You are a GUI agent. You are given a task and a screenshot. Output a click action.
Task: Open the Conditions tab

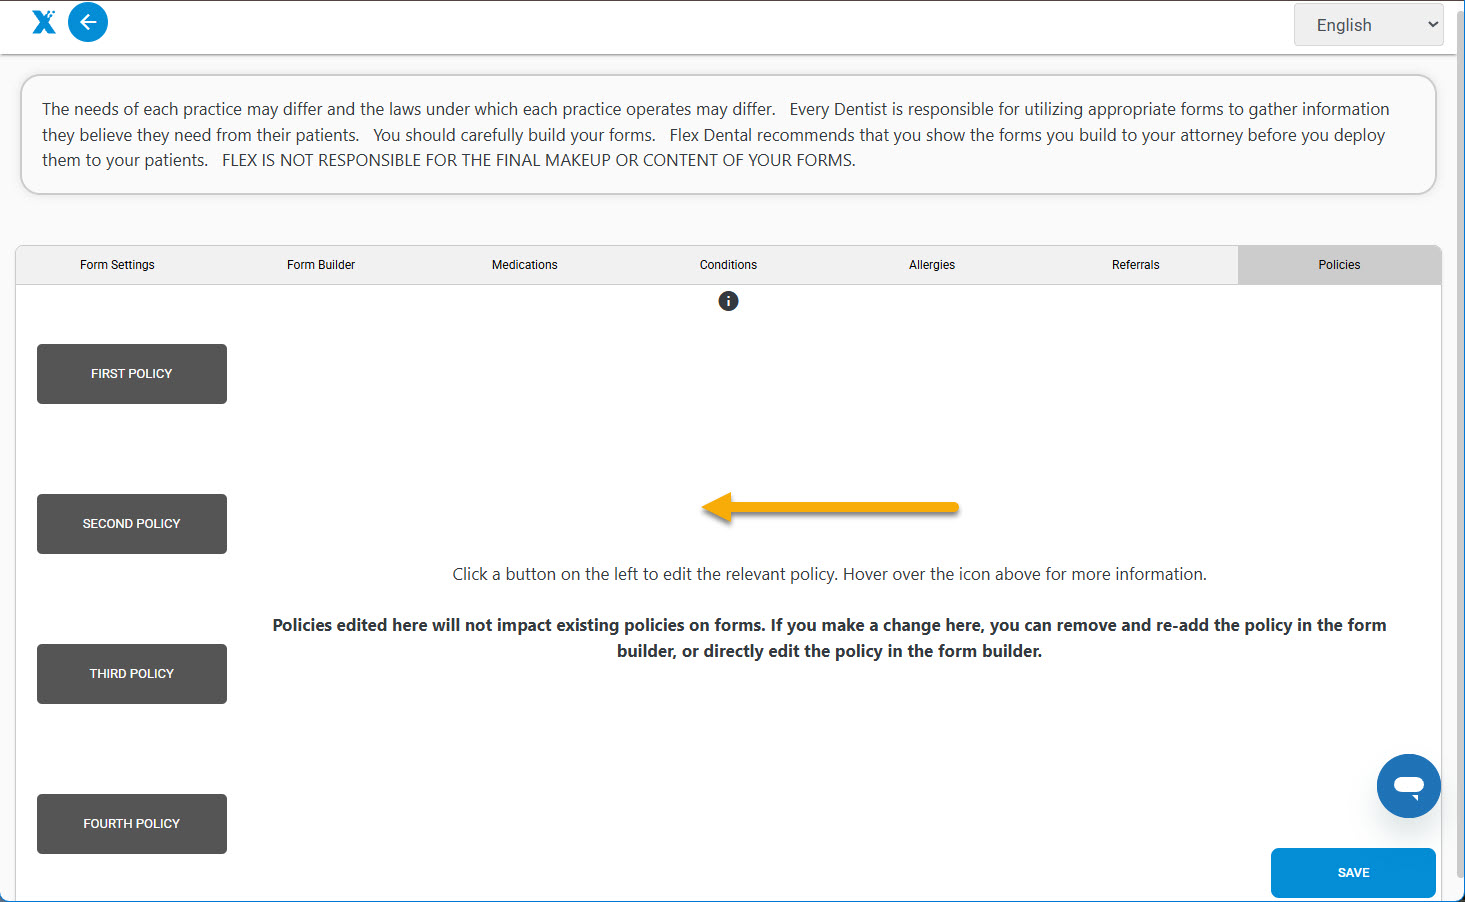[728, 265]
